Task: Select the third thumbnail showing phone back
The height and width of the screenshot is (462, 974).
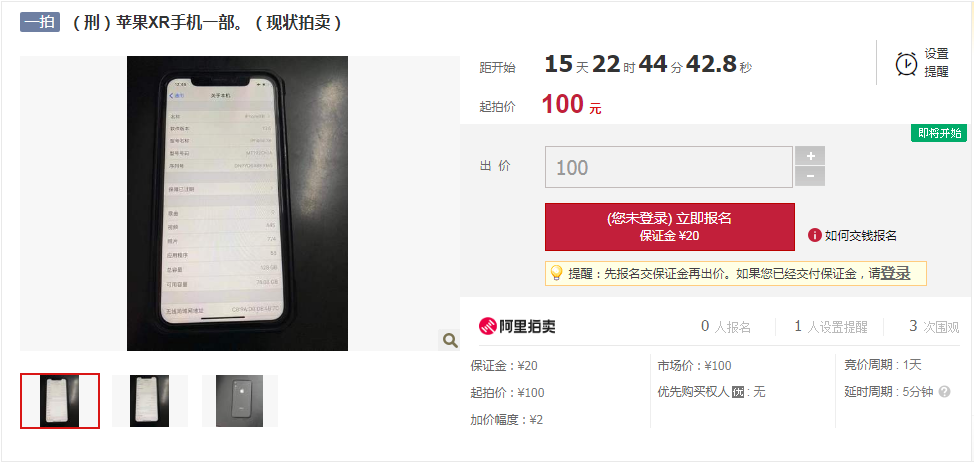Action: pyautogui.click(x=240, y=401)
